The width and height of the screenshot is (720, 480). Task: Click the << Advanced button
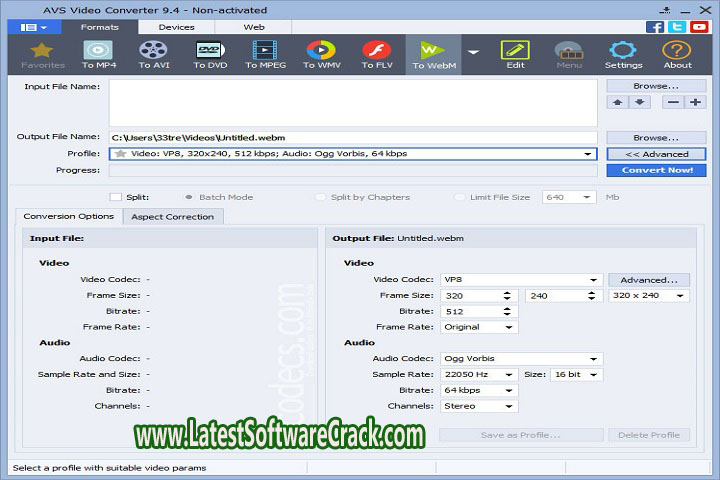point(656,154)
